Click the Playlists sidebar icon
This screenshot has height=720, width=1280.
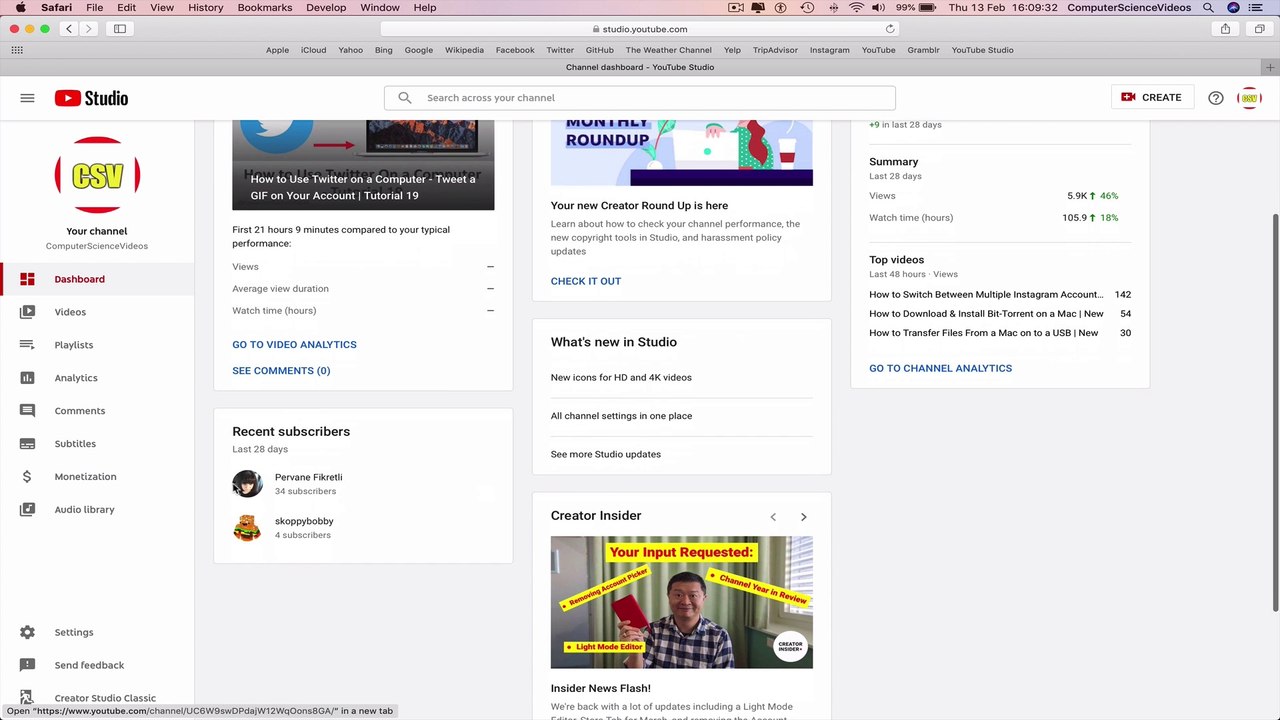click(x=27, y=345)
